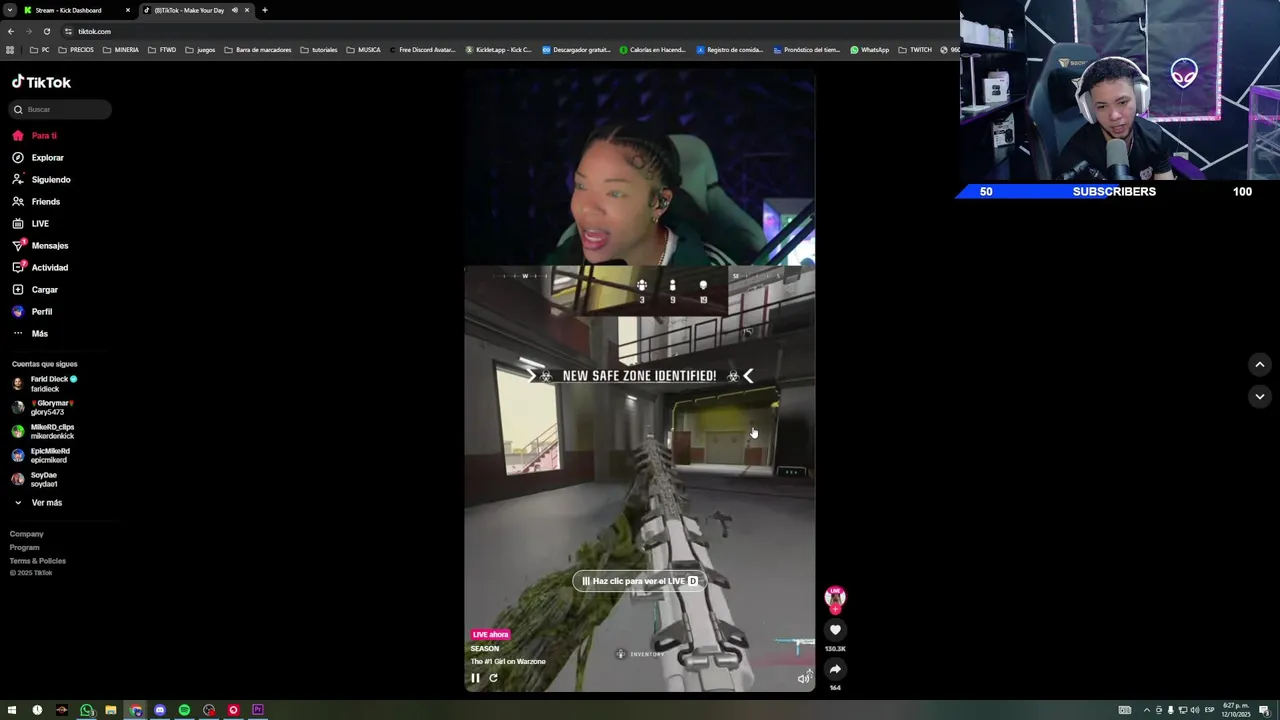1280x720 pixels.
Task: Show hidden system tray icons
Action: [x=1147, y=710]
